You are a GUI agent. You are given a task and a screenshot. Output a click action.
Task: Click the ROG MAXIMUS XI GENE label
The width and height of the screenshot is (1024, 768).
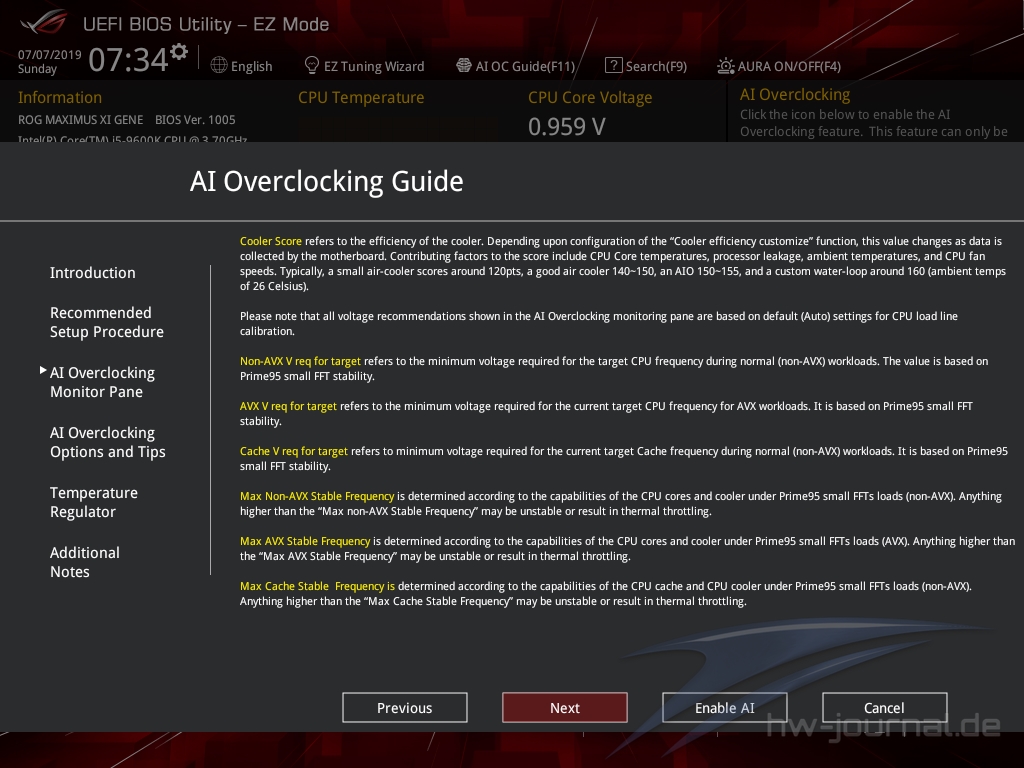[x=80, y=120]
